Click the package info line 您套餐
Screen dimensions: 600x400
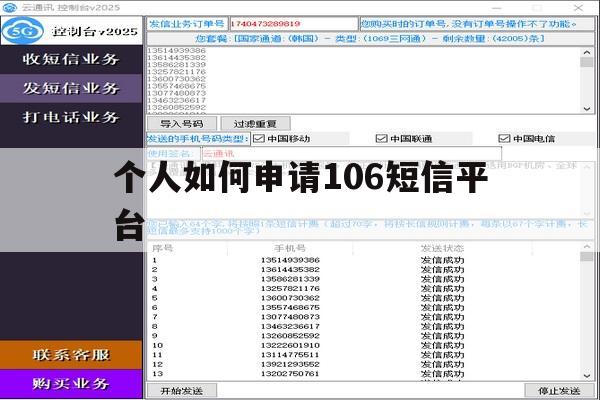click(x=370, y=39)
